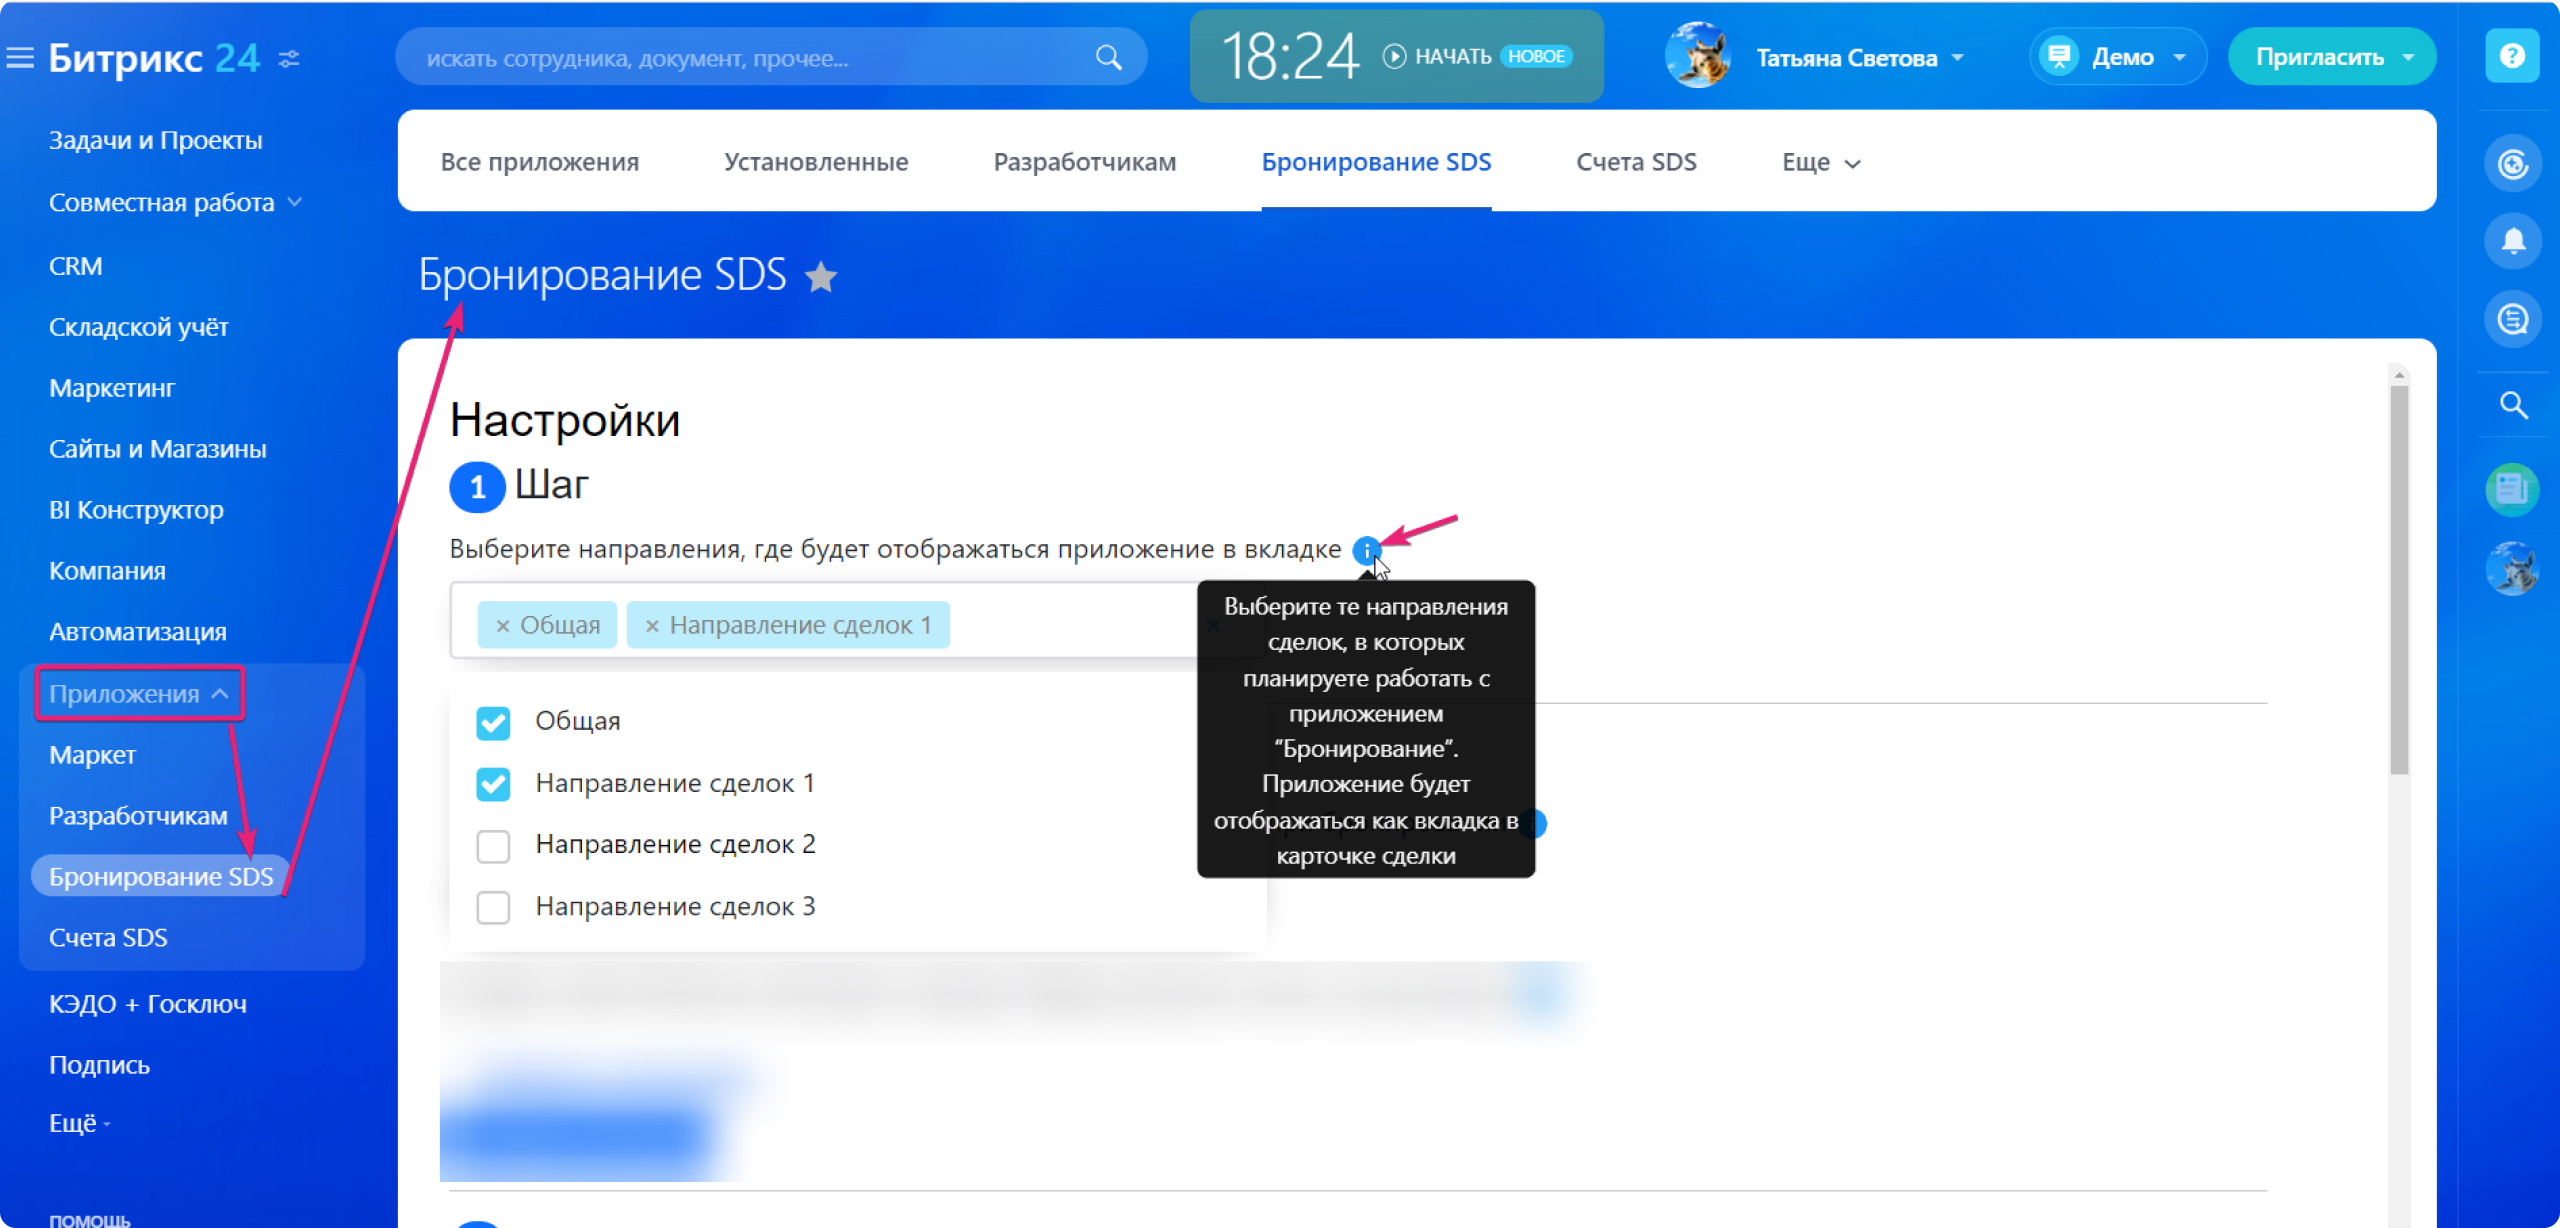The image size is (2560, 1228).
Task: Click the Пригласить button
Action: [x=2320, y=57]
